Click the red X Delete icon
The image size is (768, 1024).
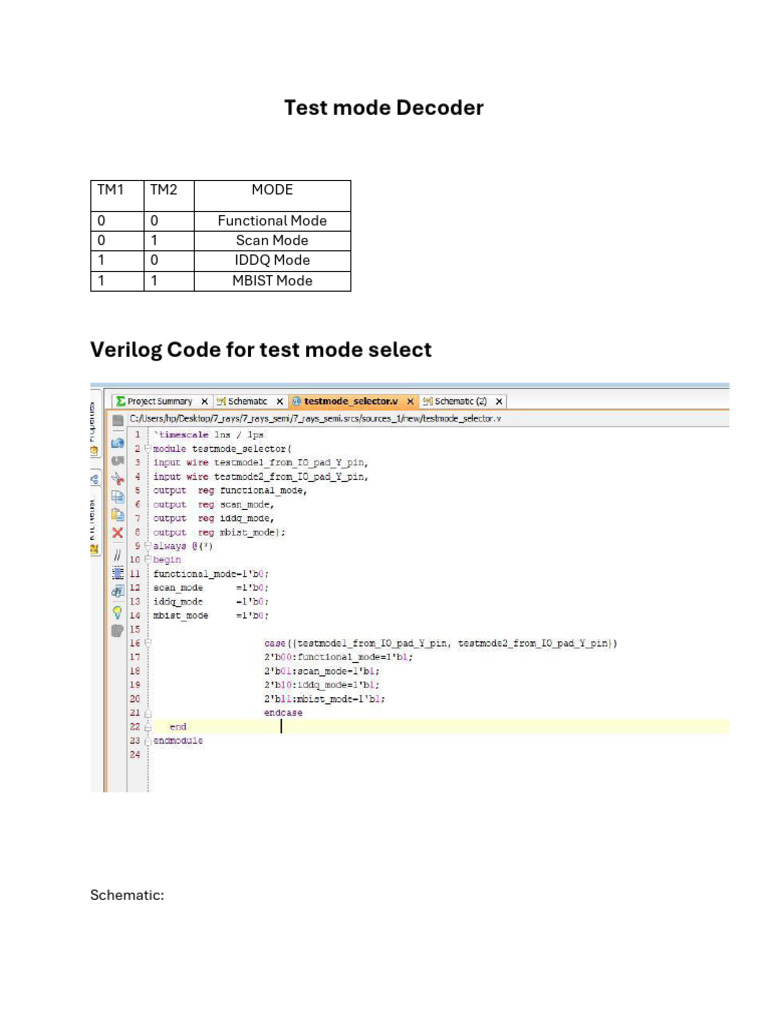(x=118, y=533)
